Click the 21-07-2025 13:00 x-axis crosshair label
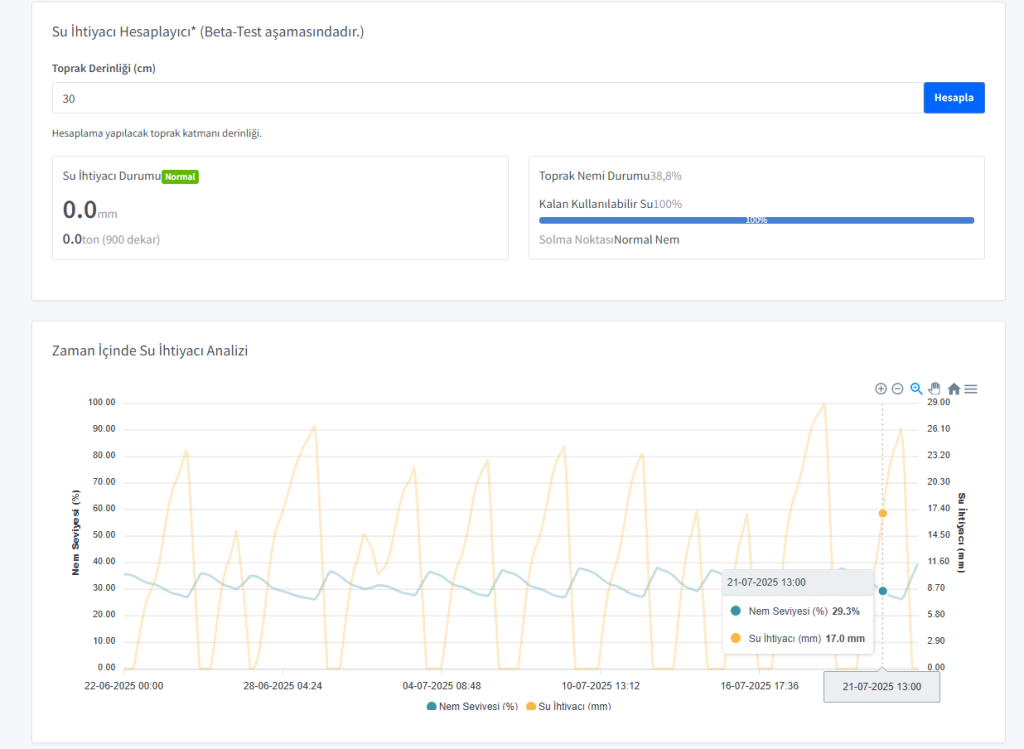 881,687
